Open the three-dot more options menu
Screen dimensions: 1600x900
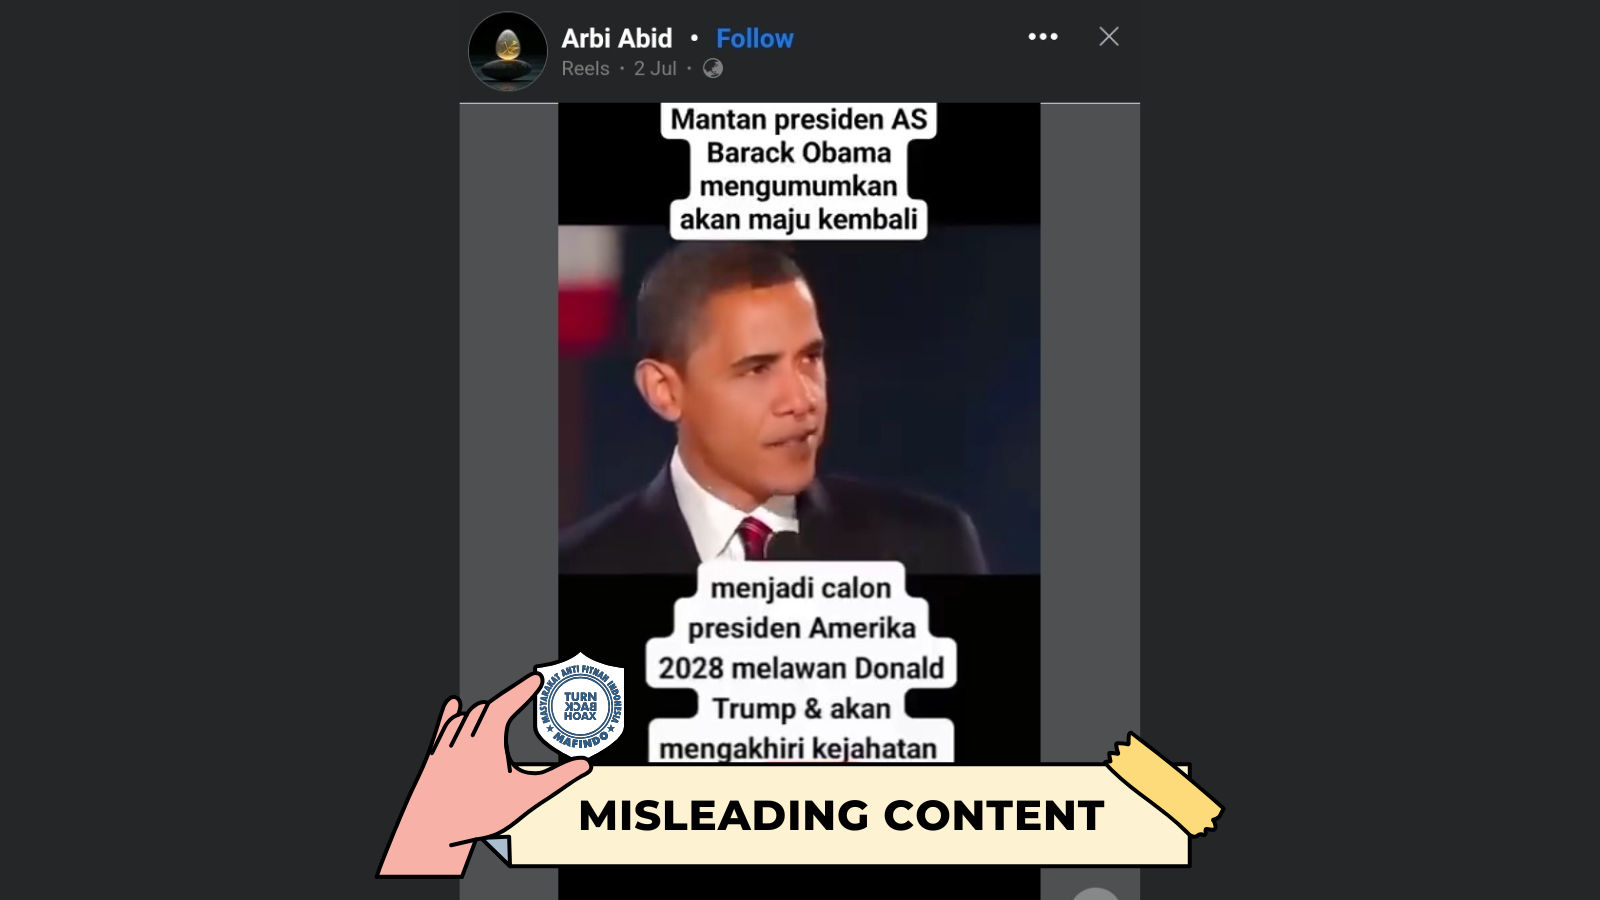click(1043, 37)
